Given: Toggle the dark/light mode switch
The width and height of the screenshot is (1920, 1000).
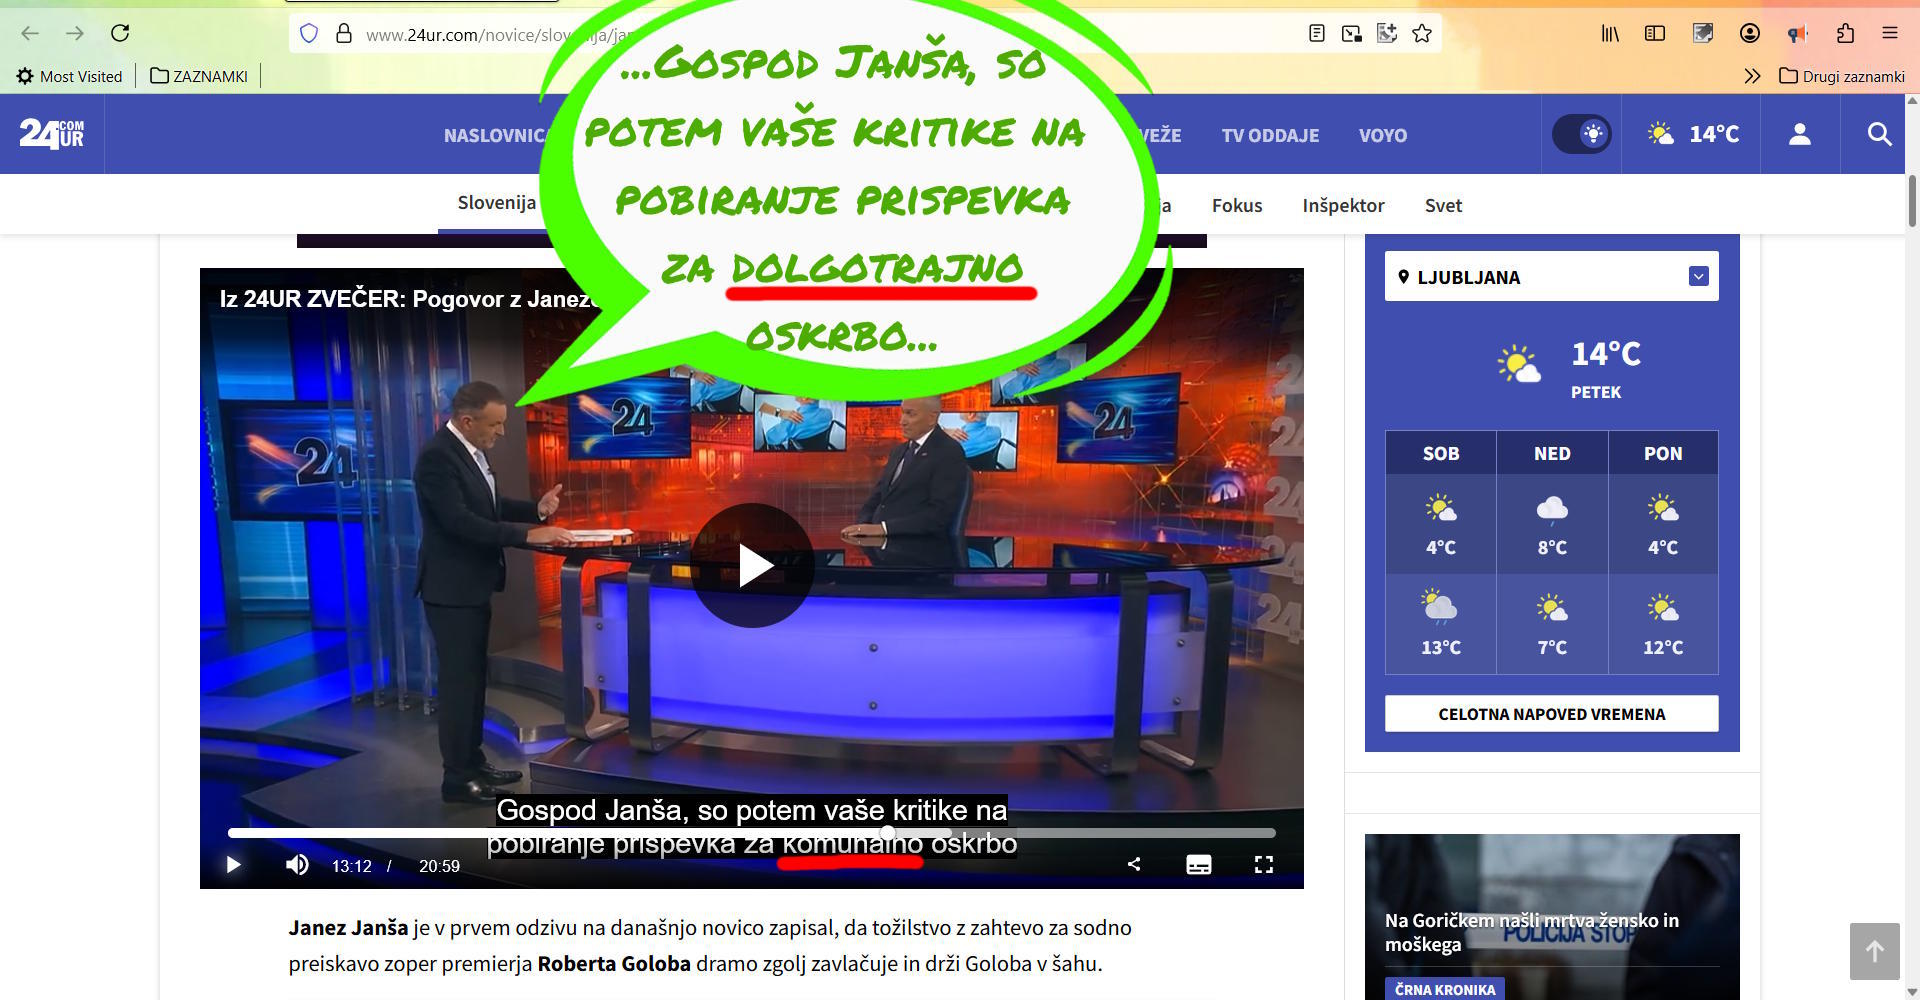Looking at the screenshot, I should click(1581, 134).
